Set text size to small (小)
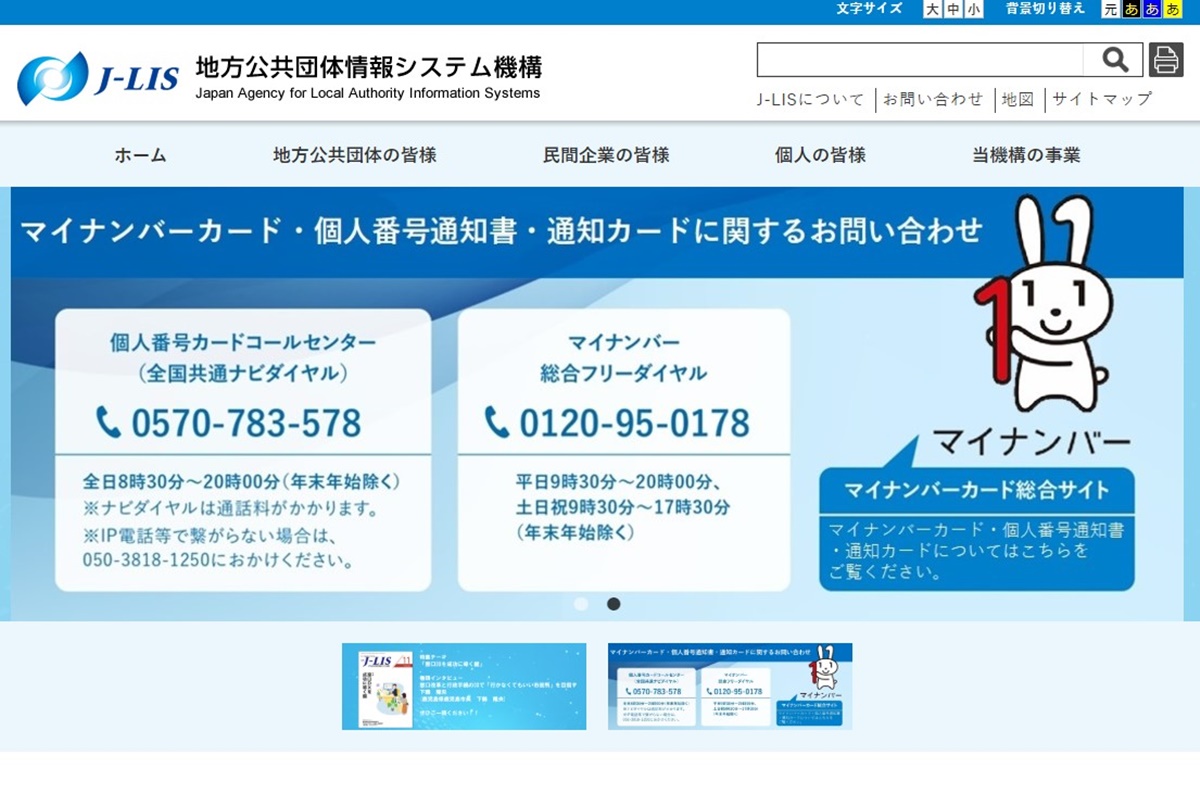This screenshot has height=805, width=1200. [974, 9]
